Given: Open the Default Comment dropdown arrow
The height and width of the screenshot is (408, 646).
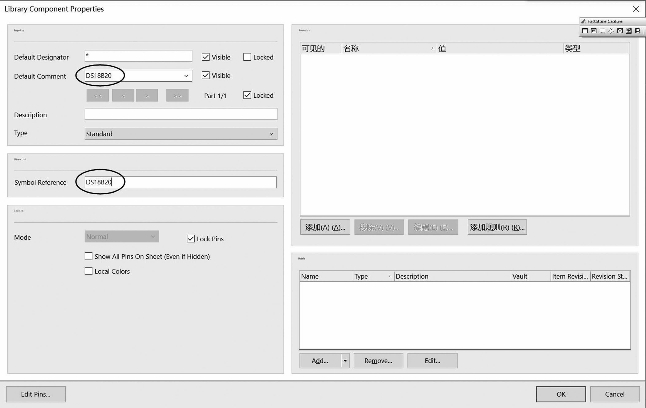Looking at the screenshot, I should (186, 76).
